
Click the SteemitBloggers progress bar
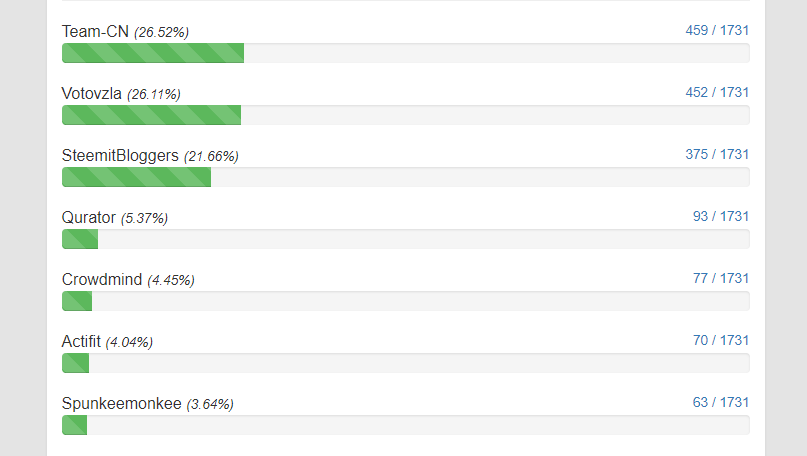(136, 177)
